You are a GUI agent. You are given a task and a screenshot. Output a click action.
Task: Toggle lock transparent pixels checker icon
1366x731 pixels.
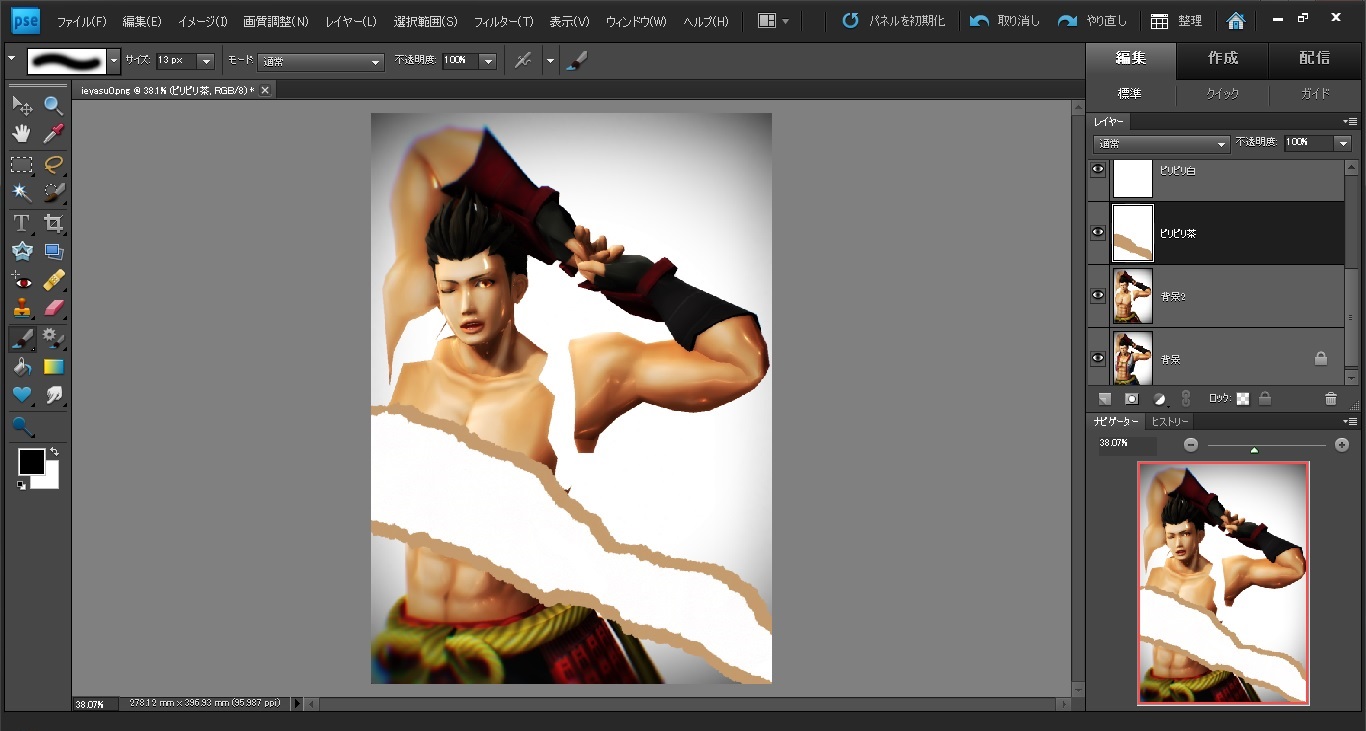point(1243,398)
